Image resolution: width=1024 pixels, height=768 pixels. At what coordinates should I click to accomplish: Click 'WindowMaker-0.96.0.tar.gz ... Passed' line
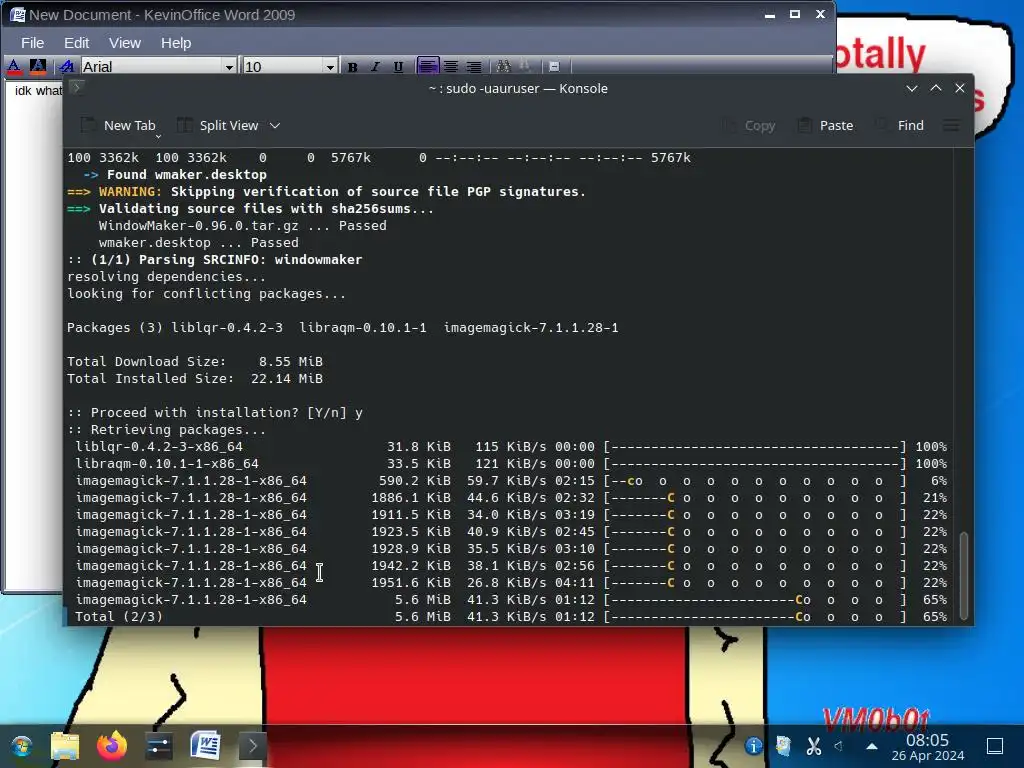tap(243, 225)
